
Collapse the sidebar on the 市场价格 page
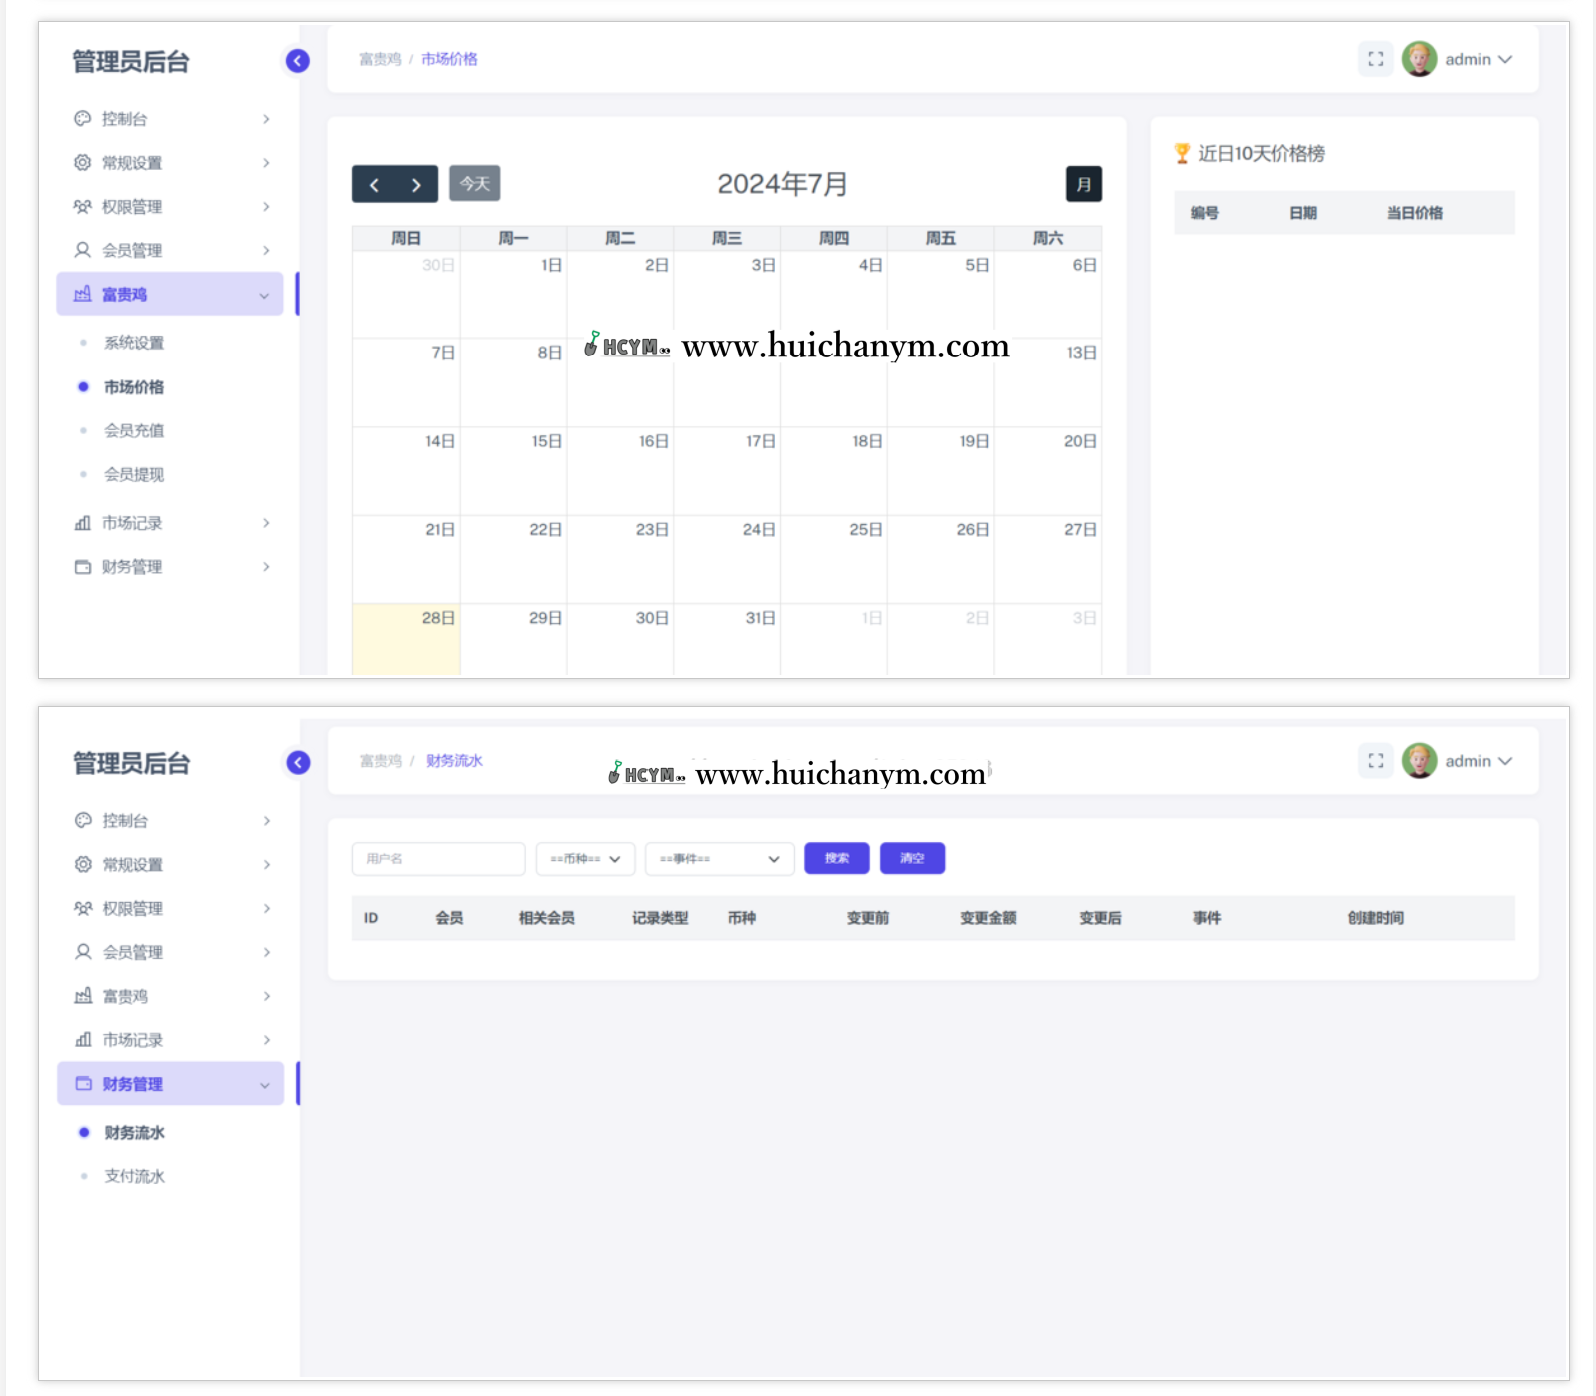click(297, 61)
